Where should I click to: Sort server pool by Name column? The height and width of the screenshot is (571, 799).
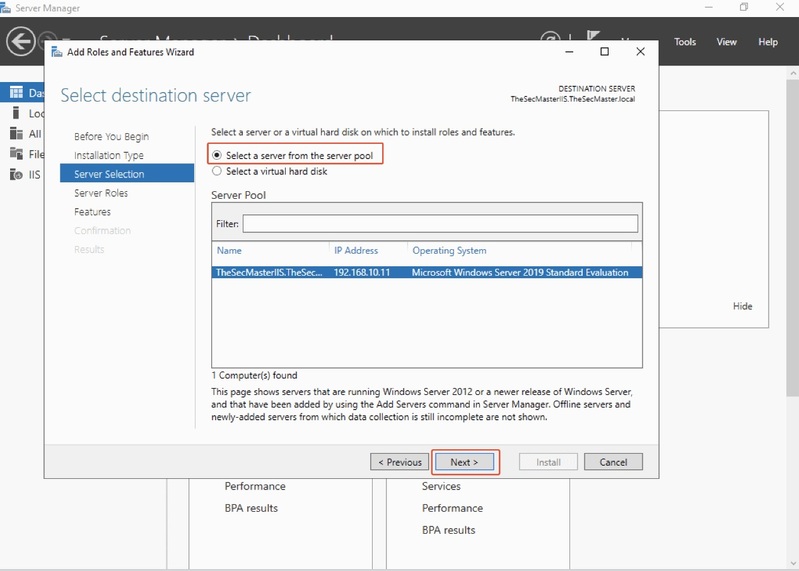(229, 251)
